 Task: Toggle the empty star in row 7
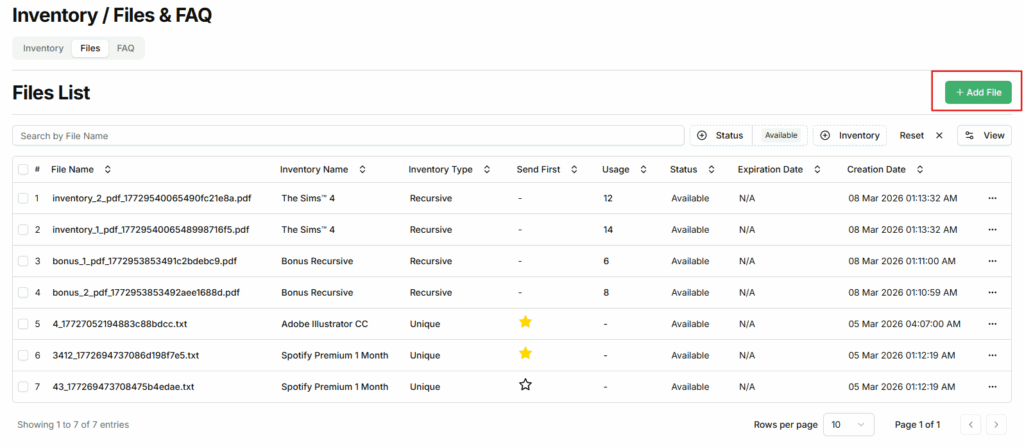coord(525,385)
